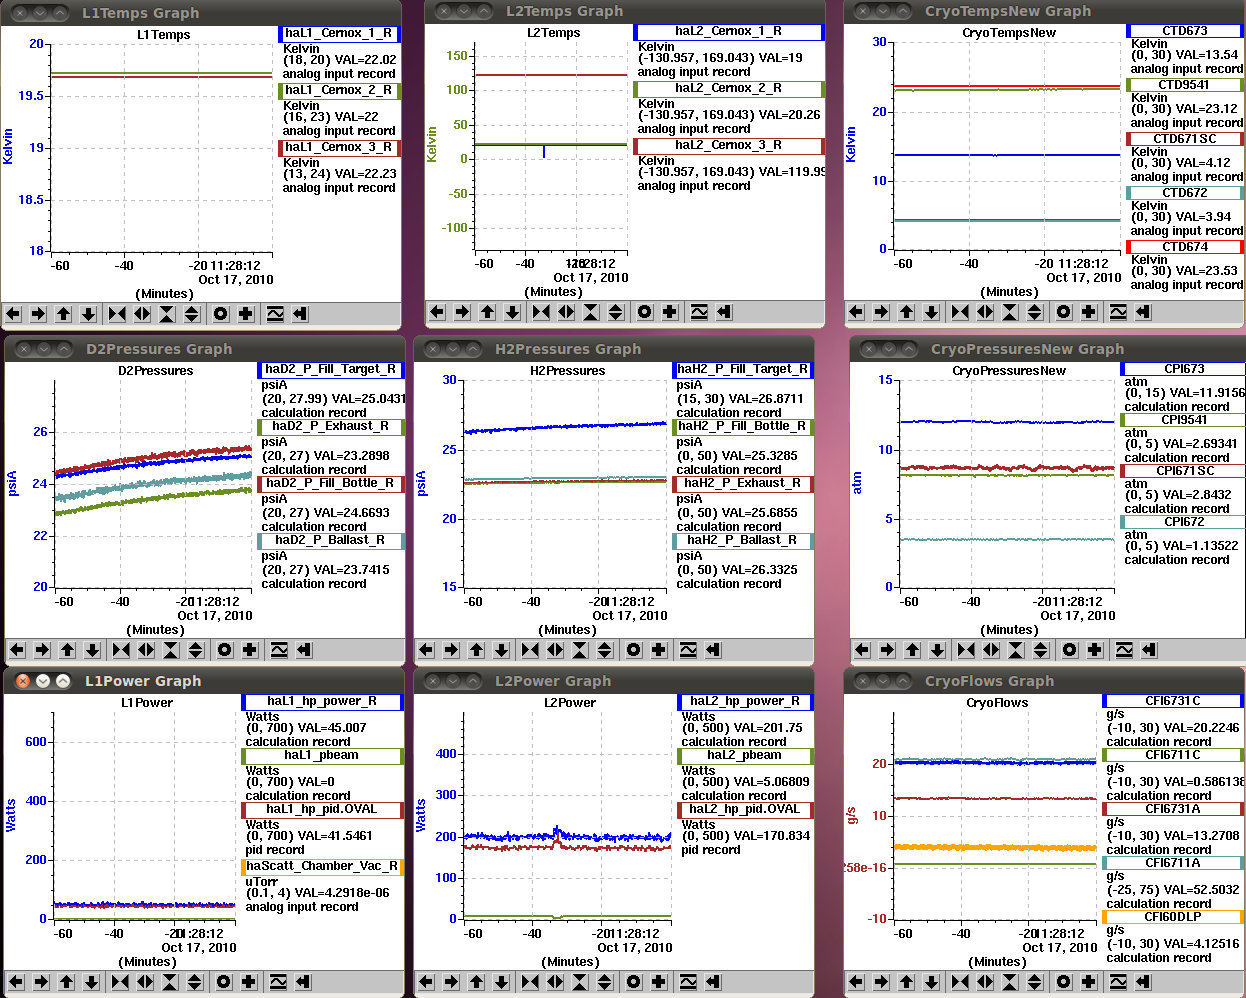The image size is (1246, 998).
Task: Select haScatt_Chamber_Vac_R legend entry
Action: pyautogui.click(x=322, y=866)
